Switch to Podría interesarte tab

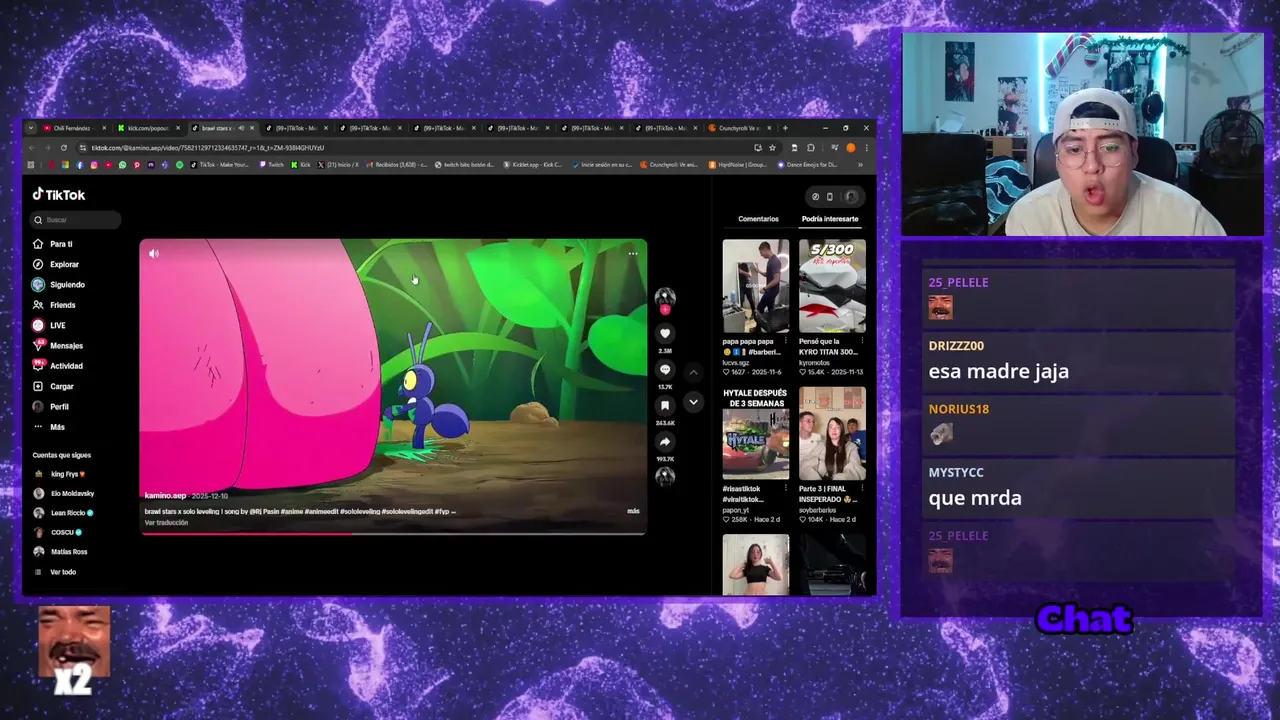[x=830, y=219]
